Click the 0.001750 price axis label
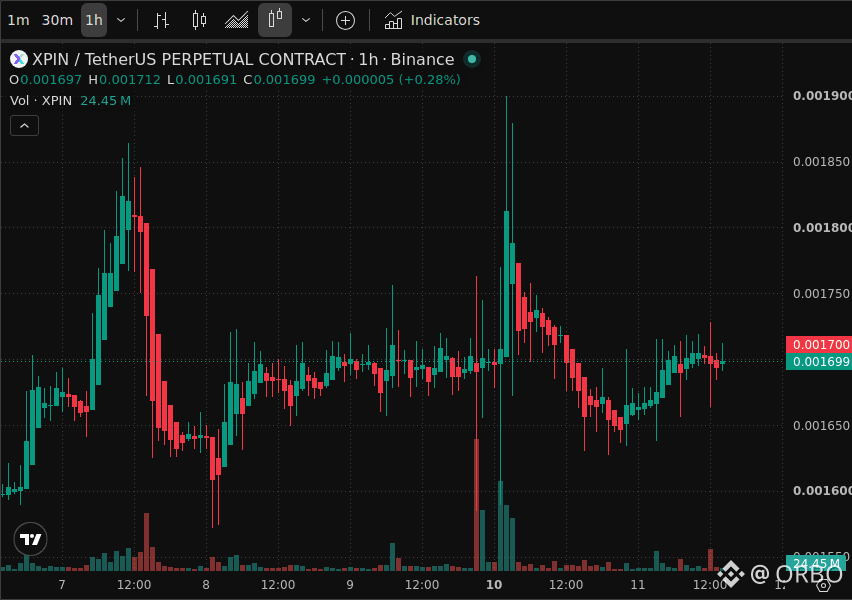The height and width of the screenshot is (600, 852). 821,293
